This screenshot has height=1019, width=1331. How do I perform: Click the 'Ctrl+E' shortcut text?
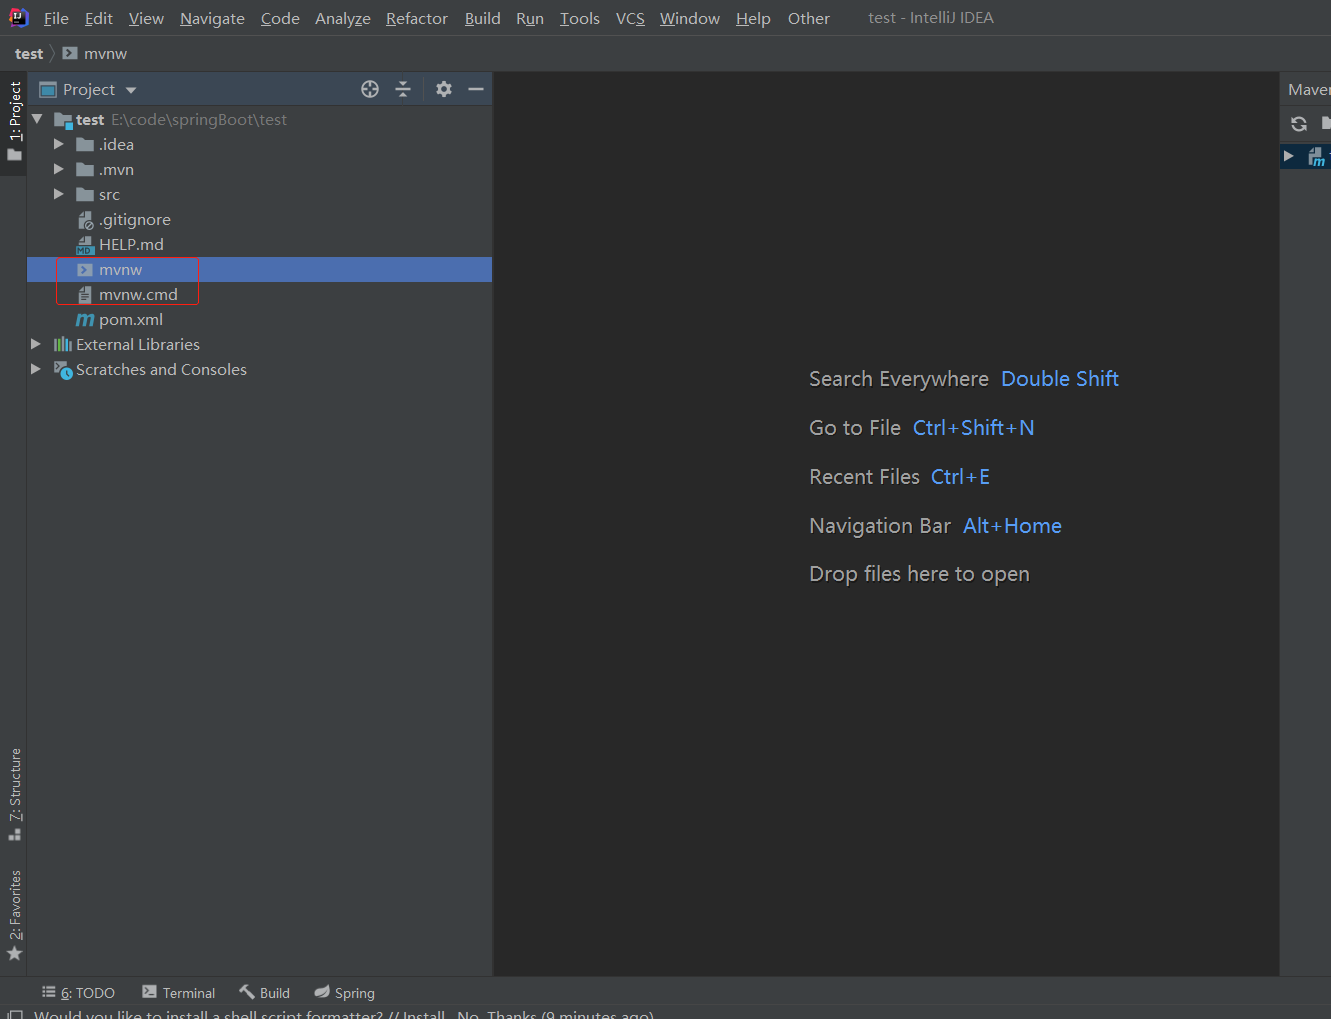(x=960, y=477)
